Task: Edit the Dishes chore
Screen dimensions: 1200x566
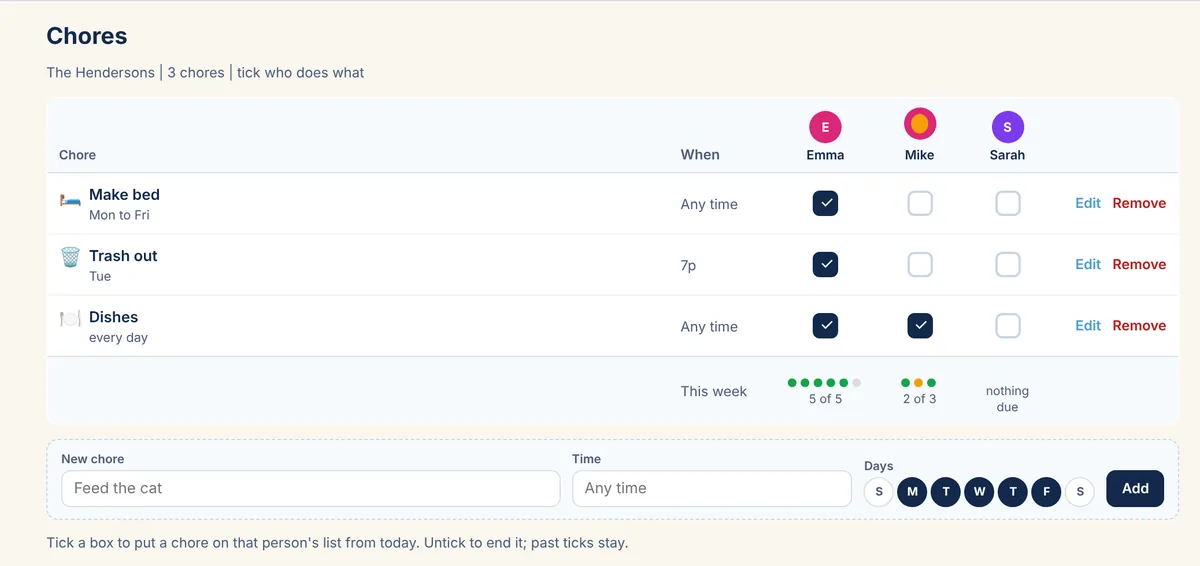Action: point(1088,325)
